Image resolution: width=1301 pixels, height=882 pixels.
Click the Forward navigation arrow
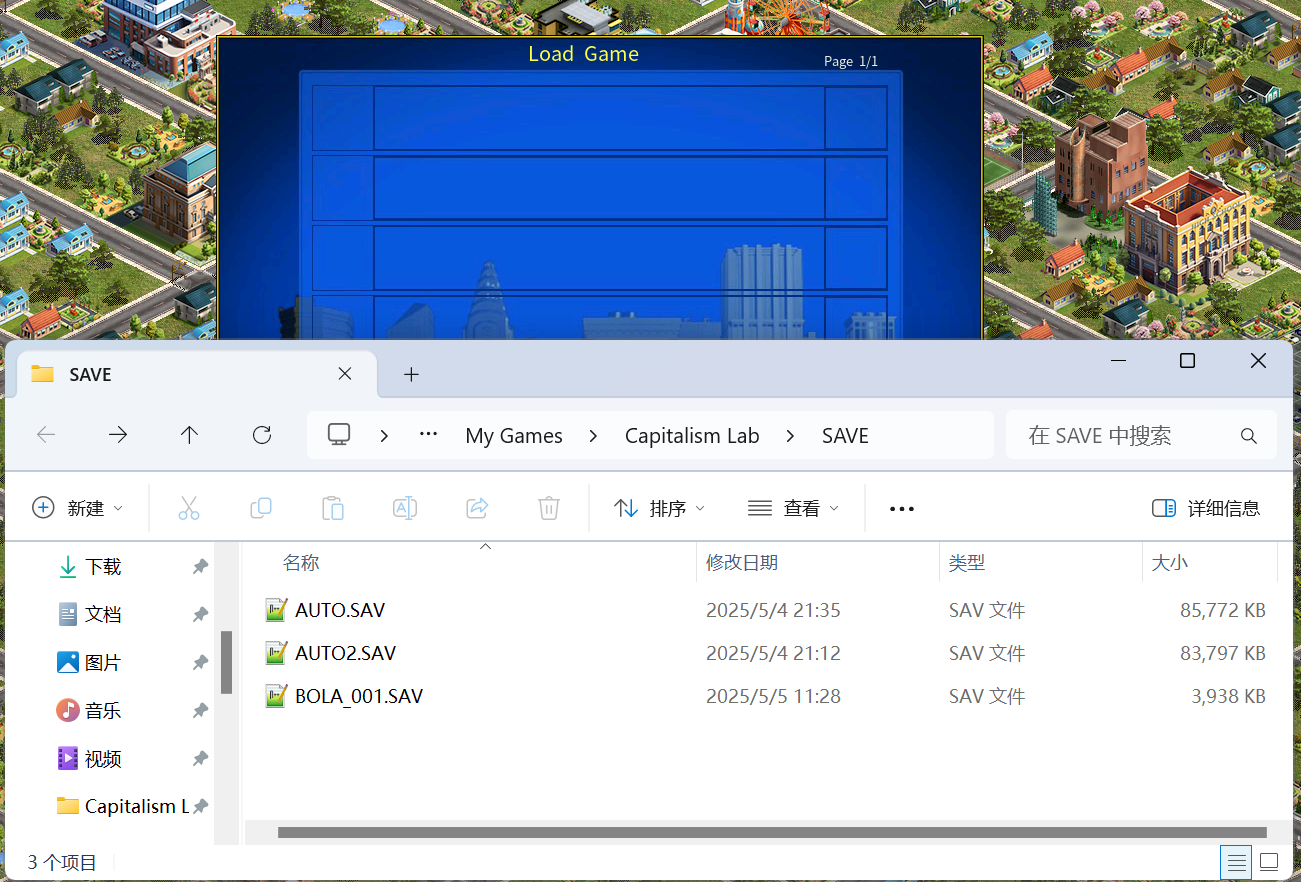pos(118,435)
